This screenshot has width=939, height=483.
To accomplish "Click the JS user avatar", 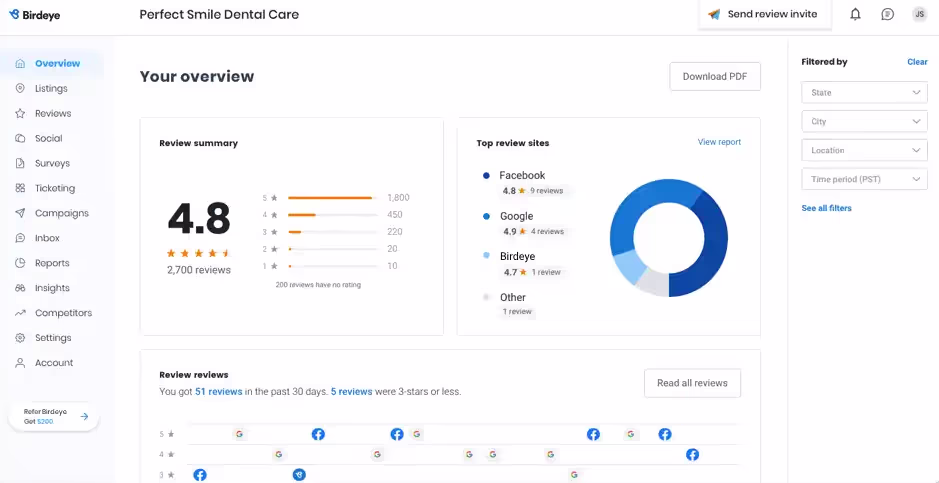I will pyautogui.click(x=919, y=14).
